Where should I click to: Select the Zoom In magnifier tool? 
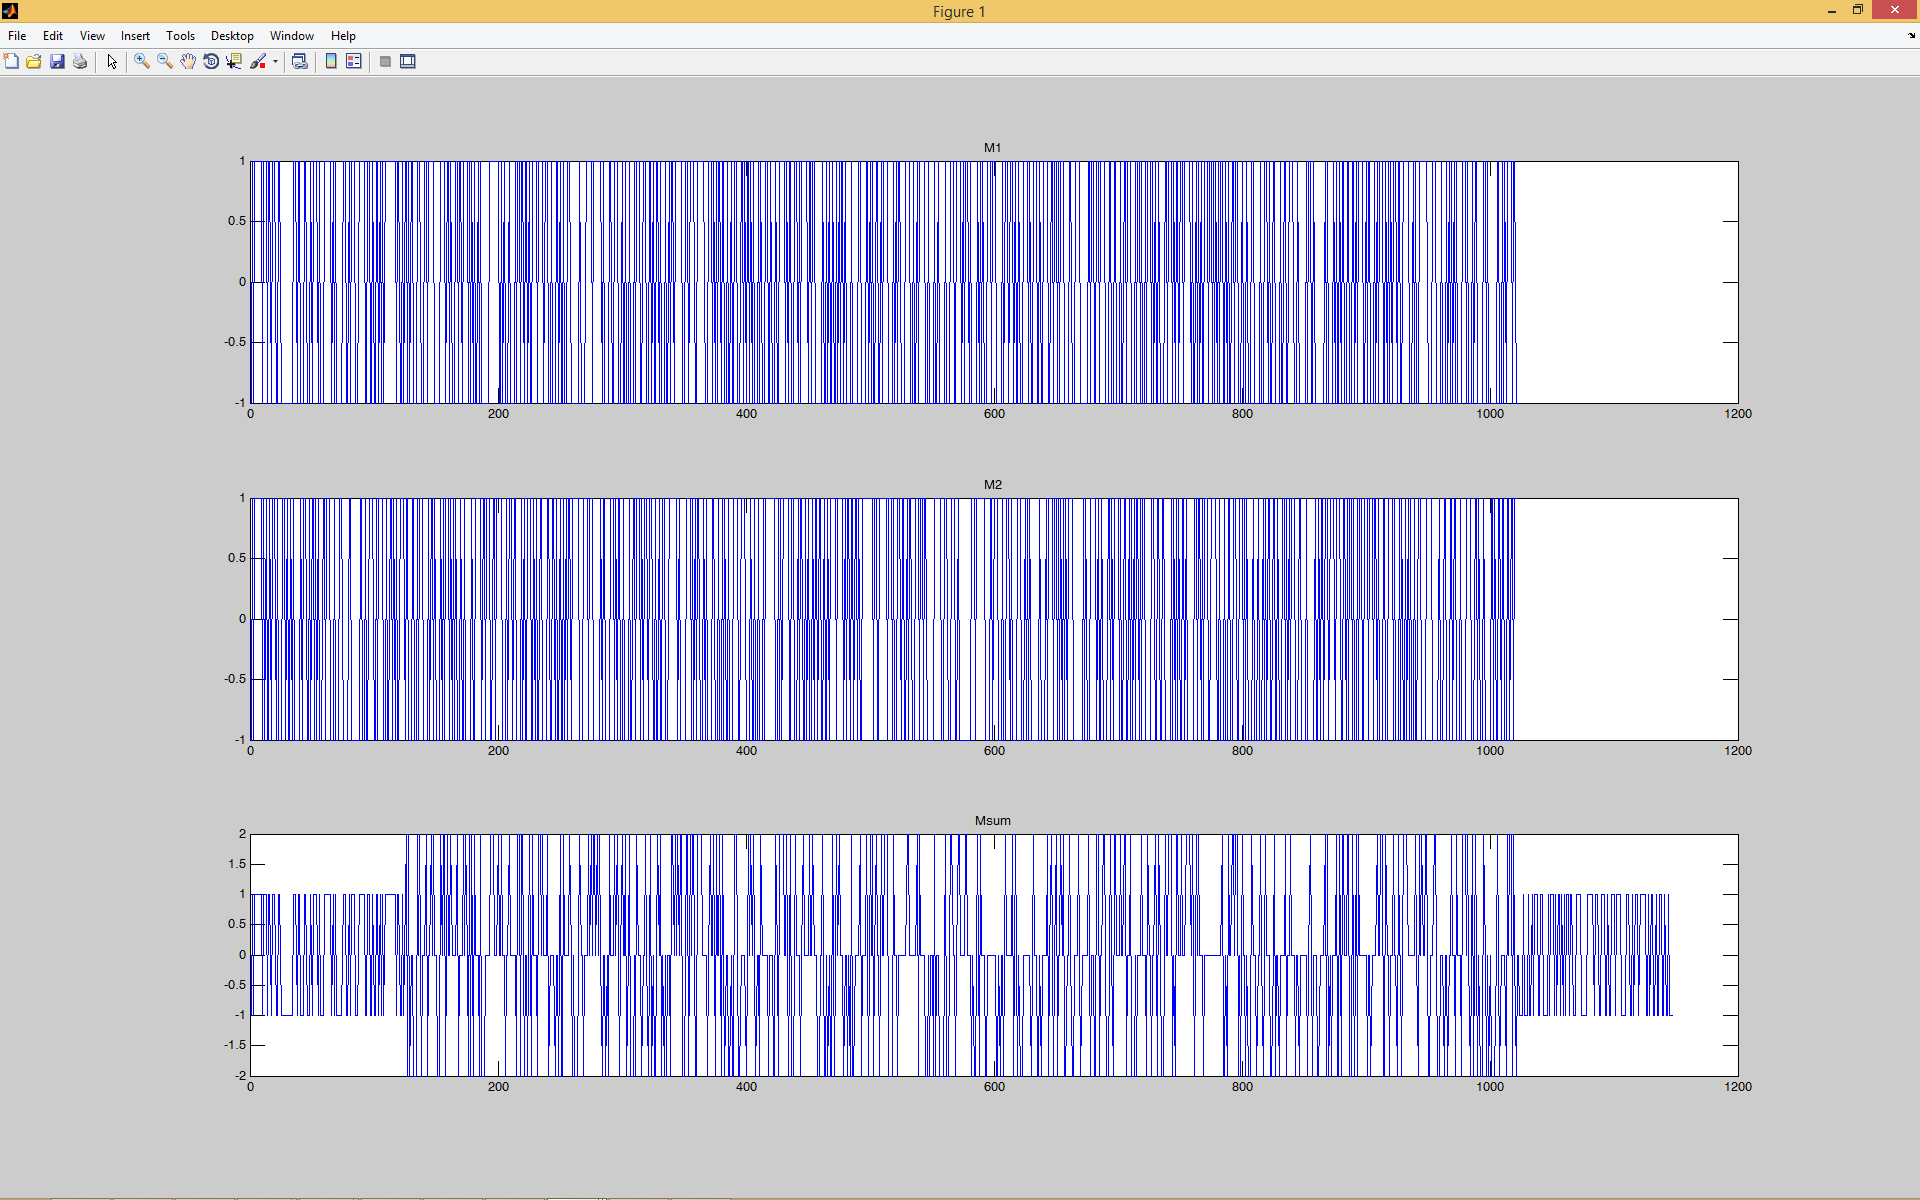click(142, 62)
